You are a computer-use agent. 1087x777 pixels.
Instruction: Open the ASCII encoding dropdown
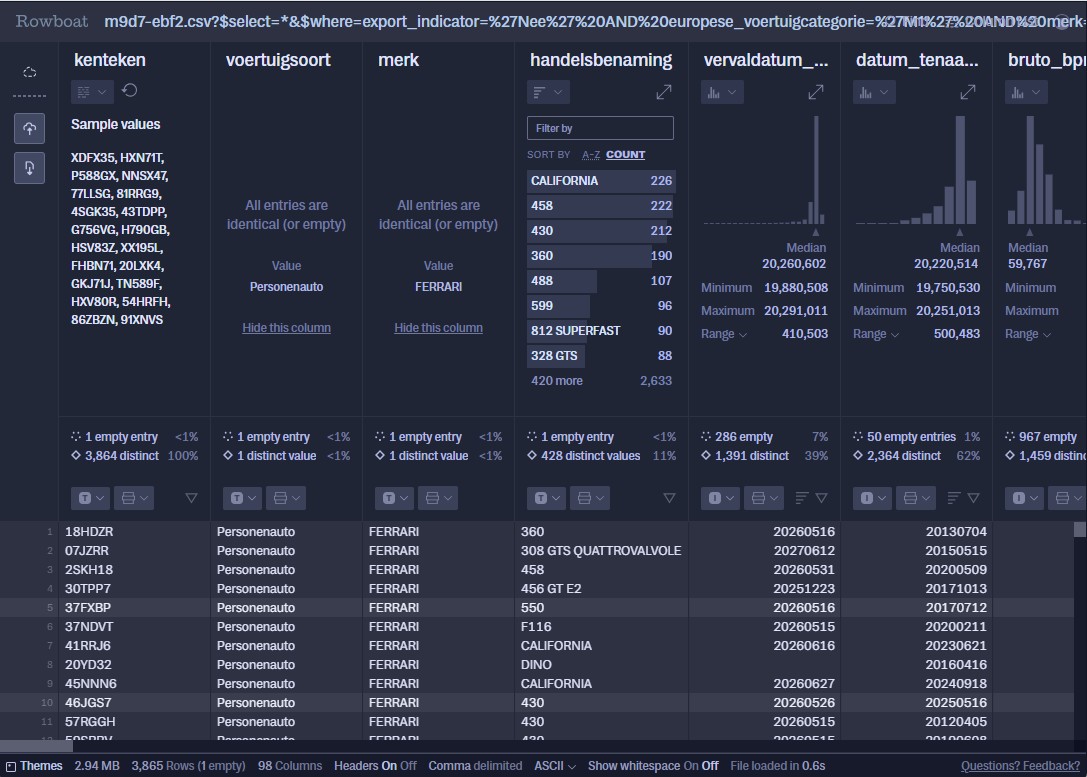[555, 766]
